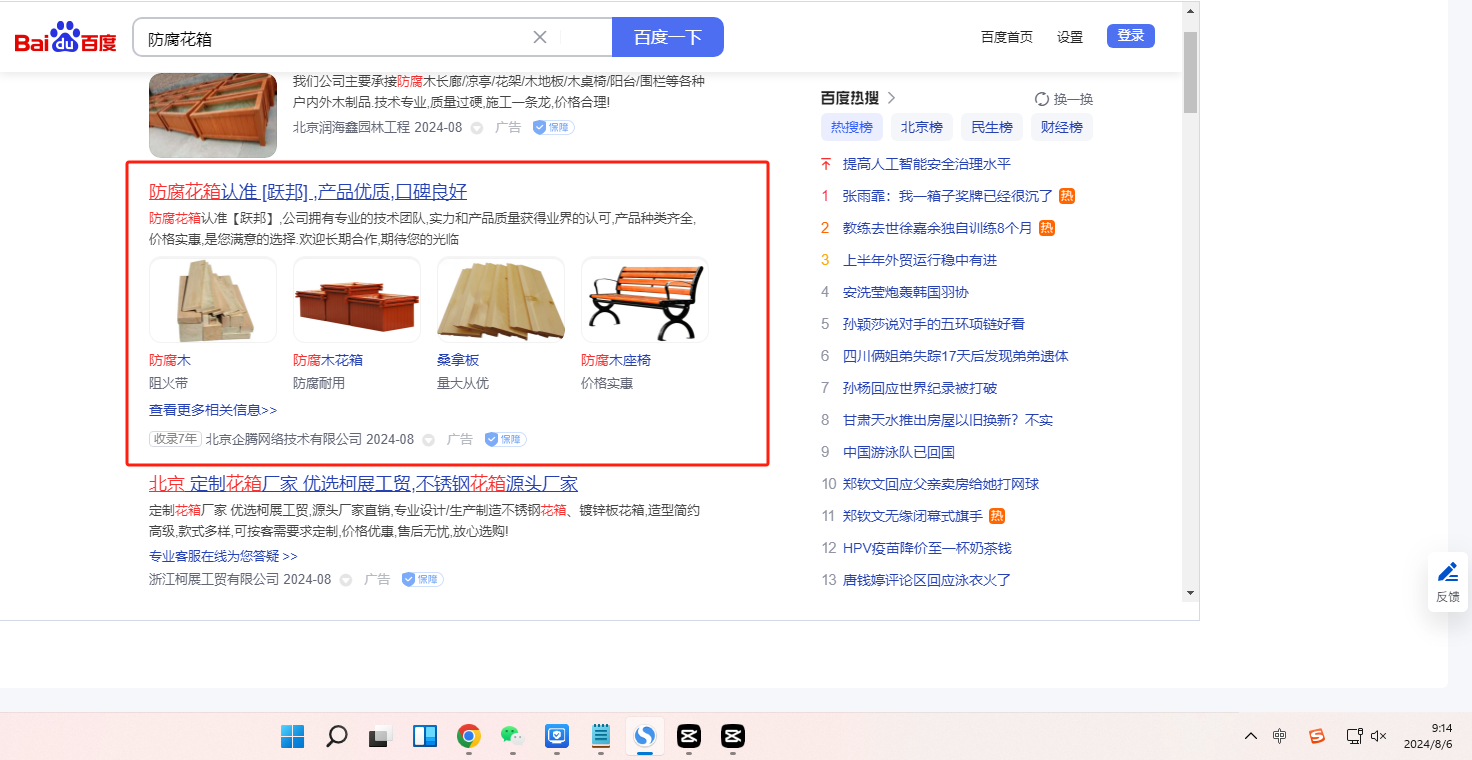
Task: Open the rightmost CapCut icon in taskbar
Action: click(732, 736)
